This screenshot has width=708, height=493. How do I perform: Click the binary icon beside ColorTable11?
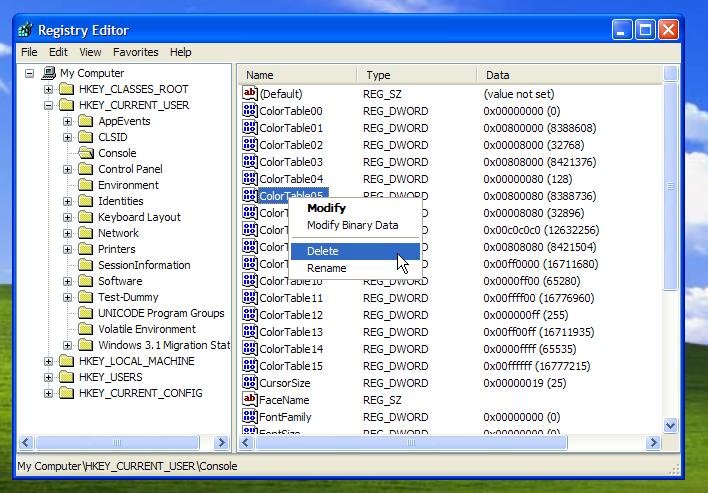pos(250,298)
